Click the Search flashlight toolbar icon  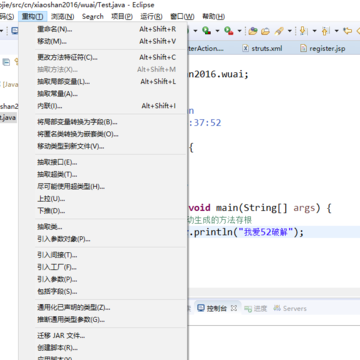click(x=279, y=31)
